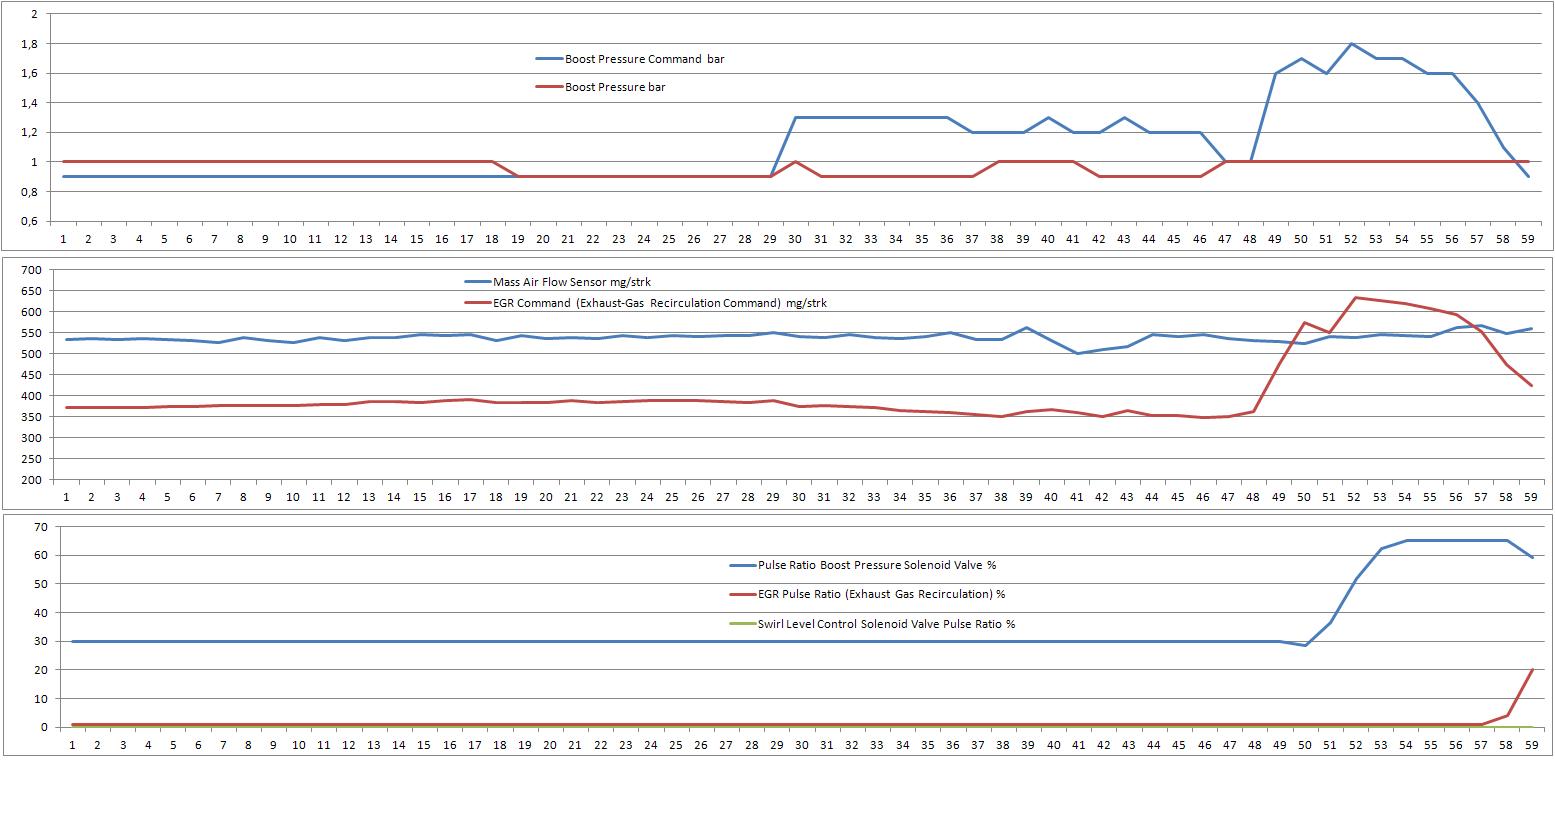The width and height of the screenshot is (1555, 828).
Task: Click the '700' y-axis label in middle chart
Action: click(31, 270)
